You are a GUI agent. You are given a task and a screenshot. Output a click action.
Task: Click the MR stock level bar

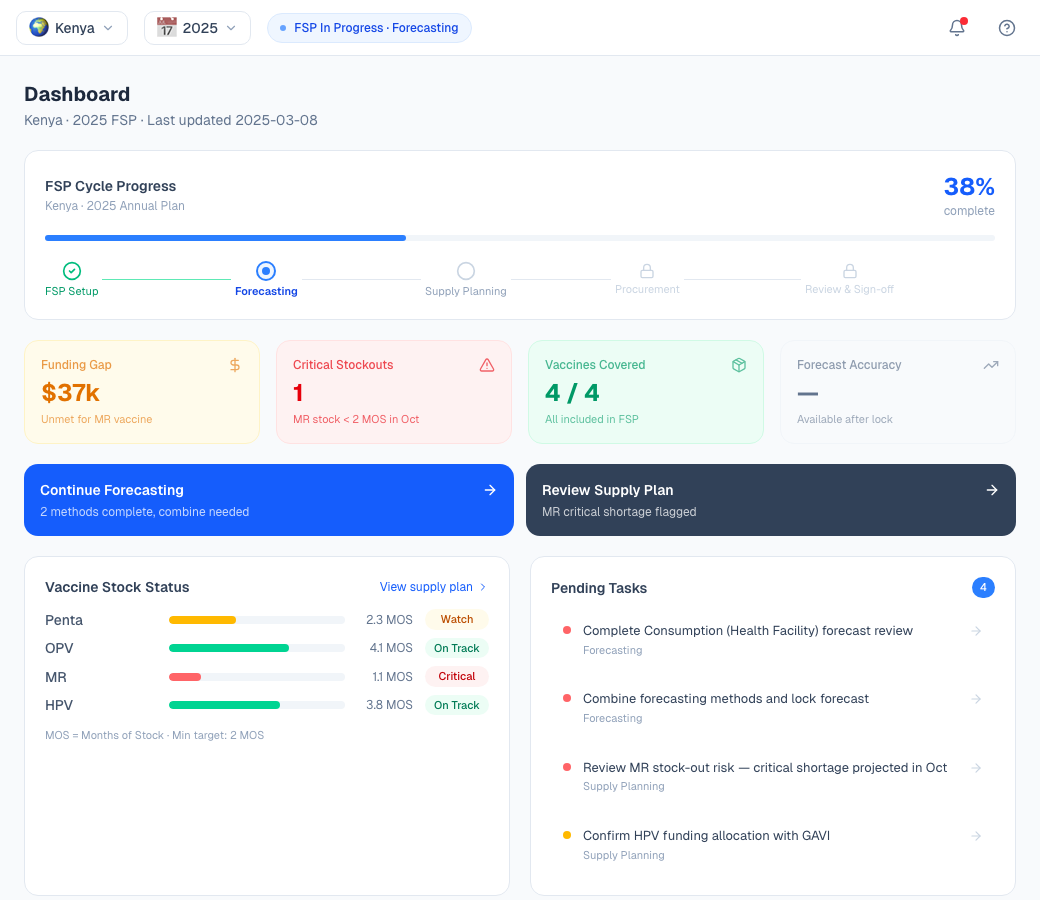pos(257,677)
